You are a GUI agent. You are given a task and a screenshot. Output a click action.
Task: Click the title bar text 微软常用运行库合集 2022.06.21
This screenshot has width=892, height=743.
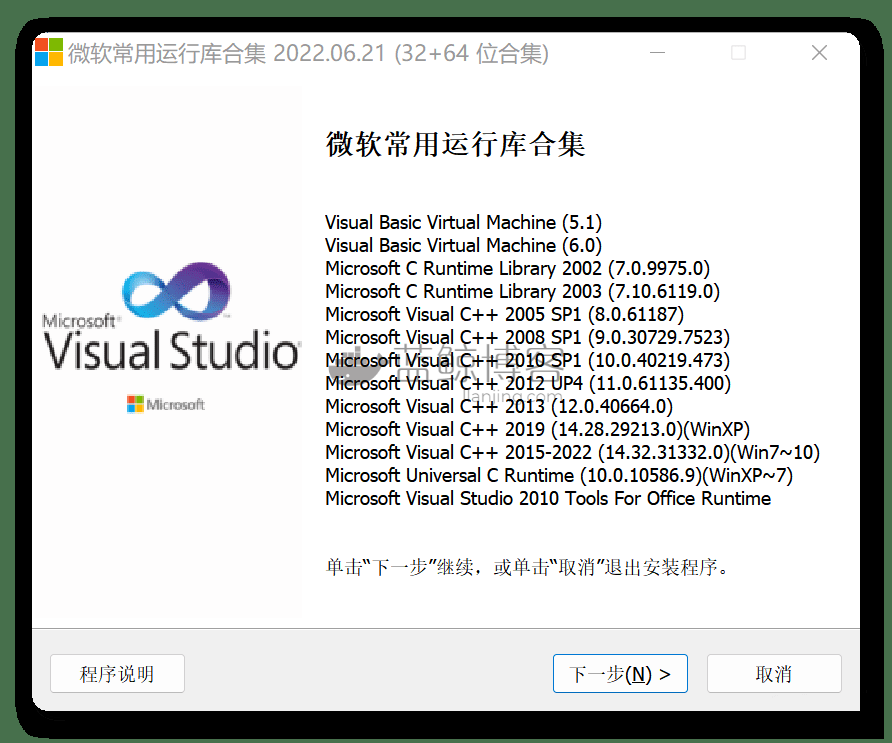tap(308, 53)
